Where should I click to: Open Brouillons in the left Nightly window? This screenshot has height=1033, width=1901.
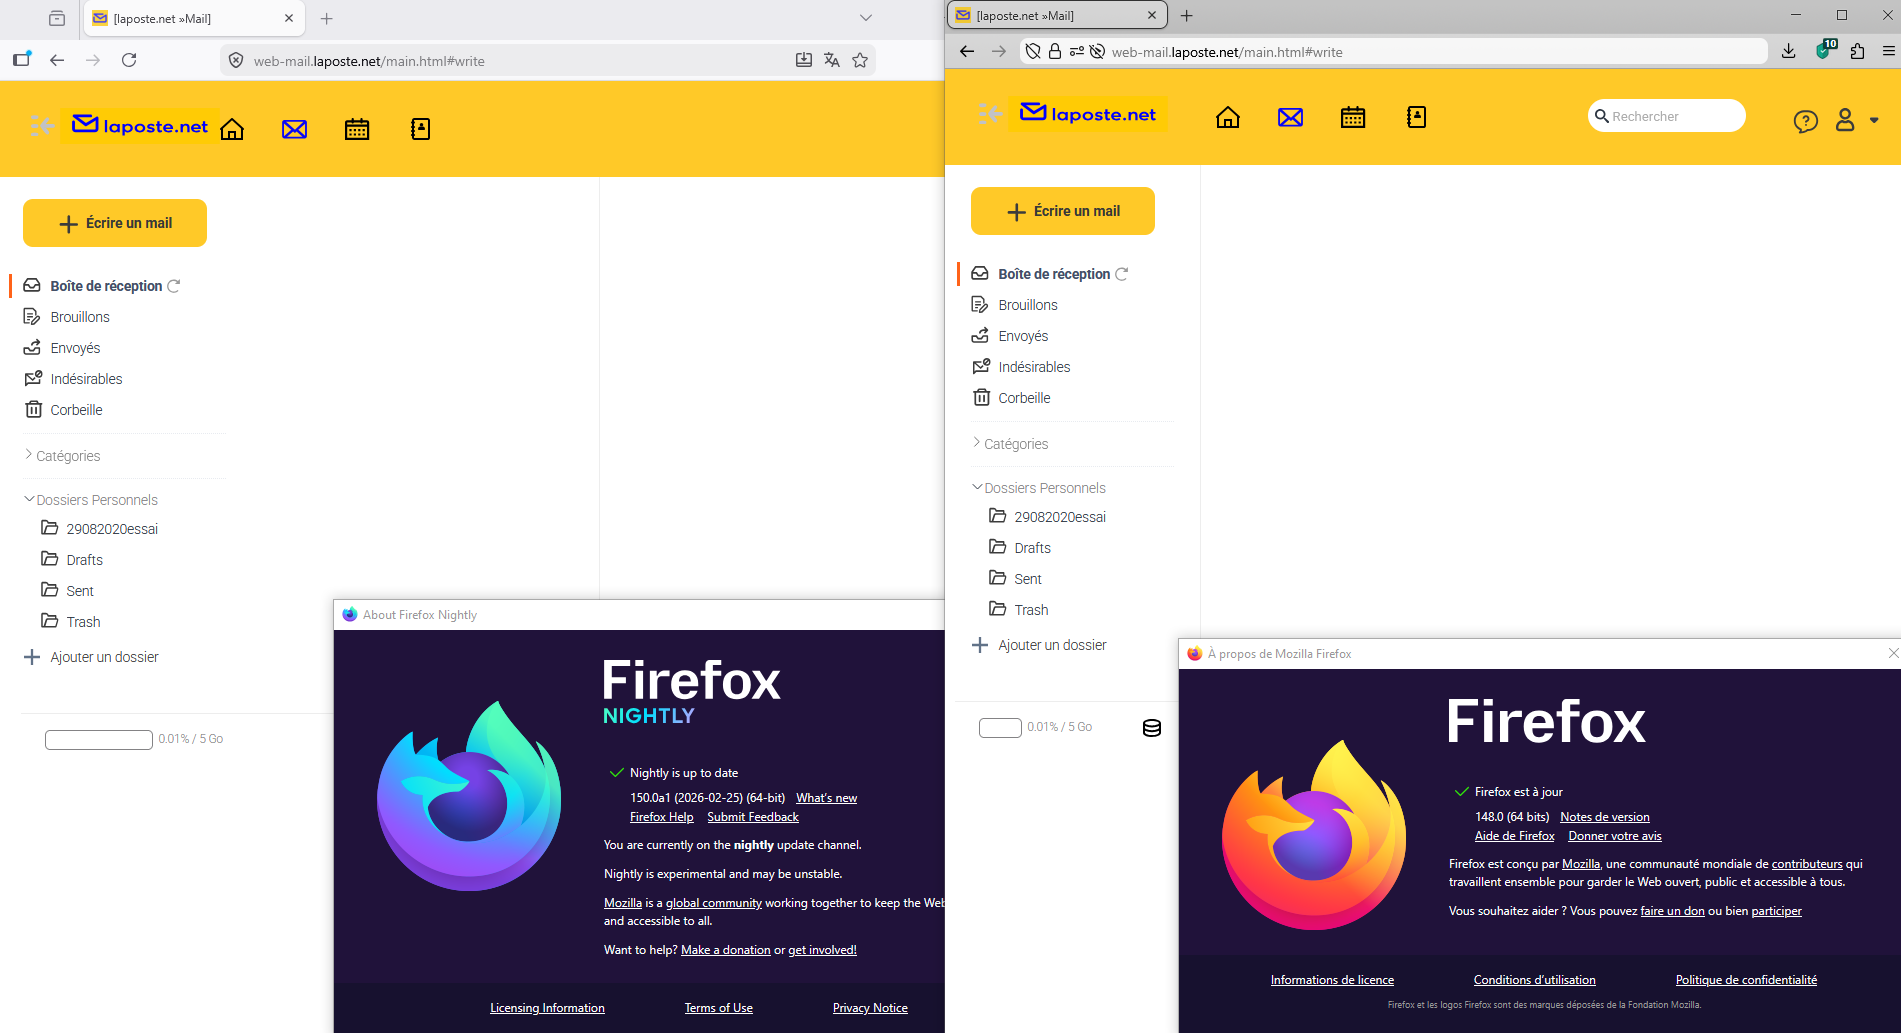(x=80, y=317)
